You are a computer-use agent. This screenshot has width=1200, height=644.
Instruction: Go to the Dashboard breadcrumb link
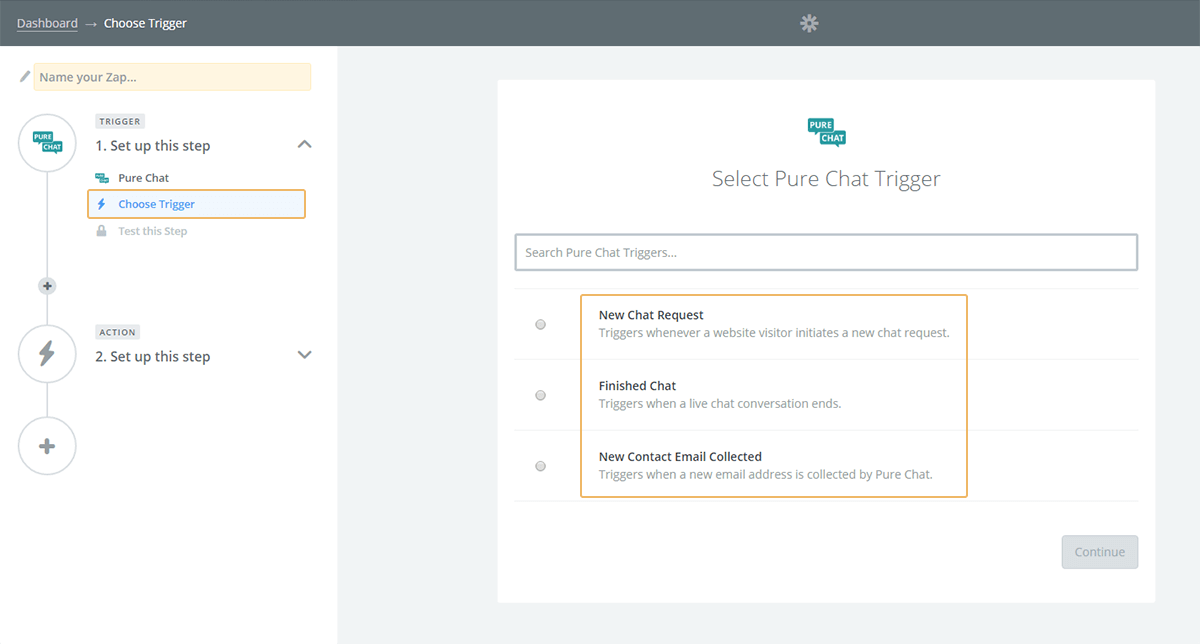(47, 23)
